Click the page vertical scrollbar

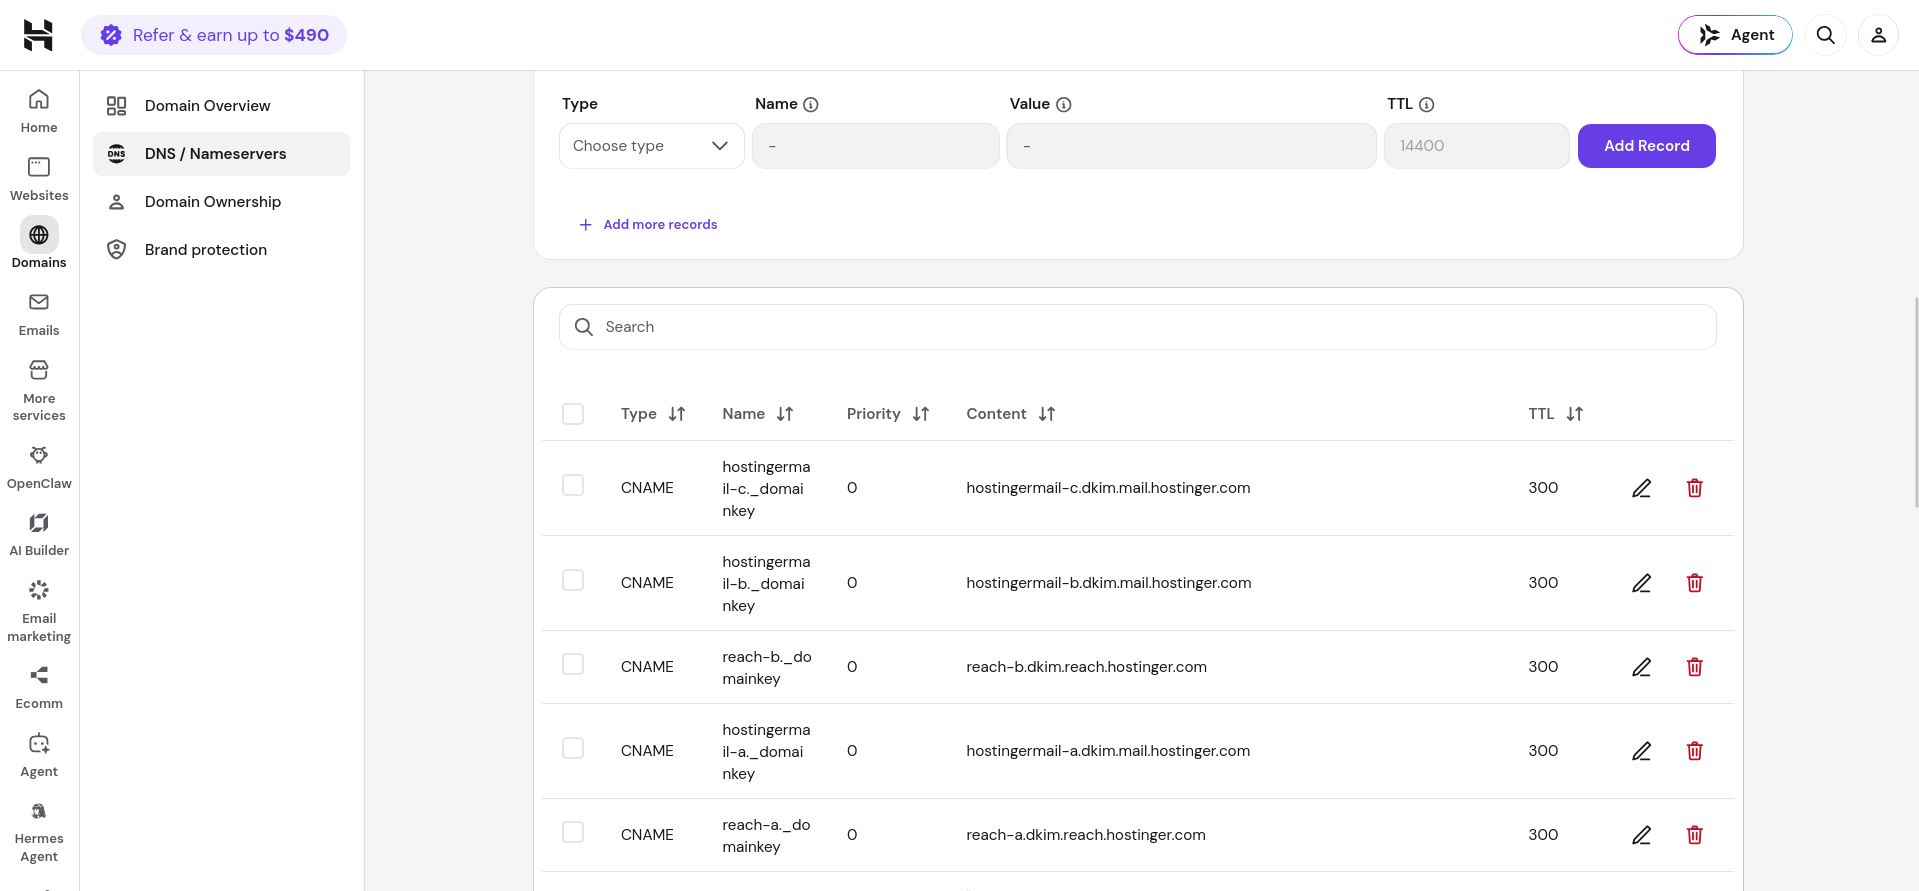[1915, 400]
